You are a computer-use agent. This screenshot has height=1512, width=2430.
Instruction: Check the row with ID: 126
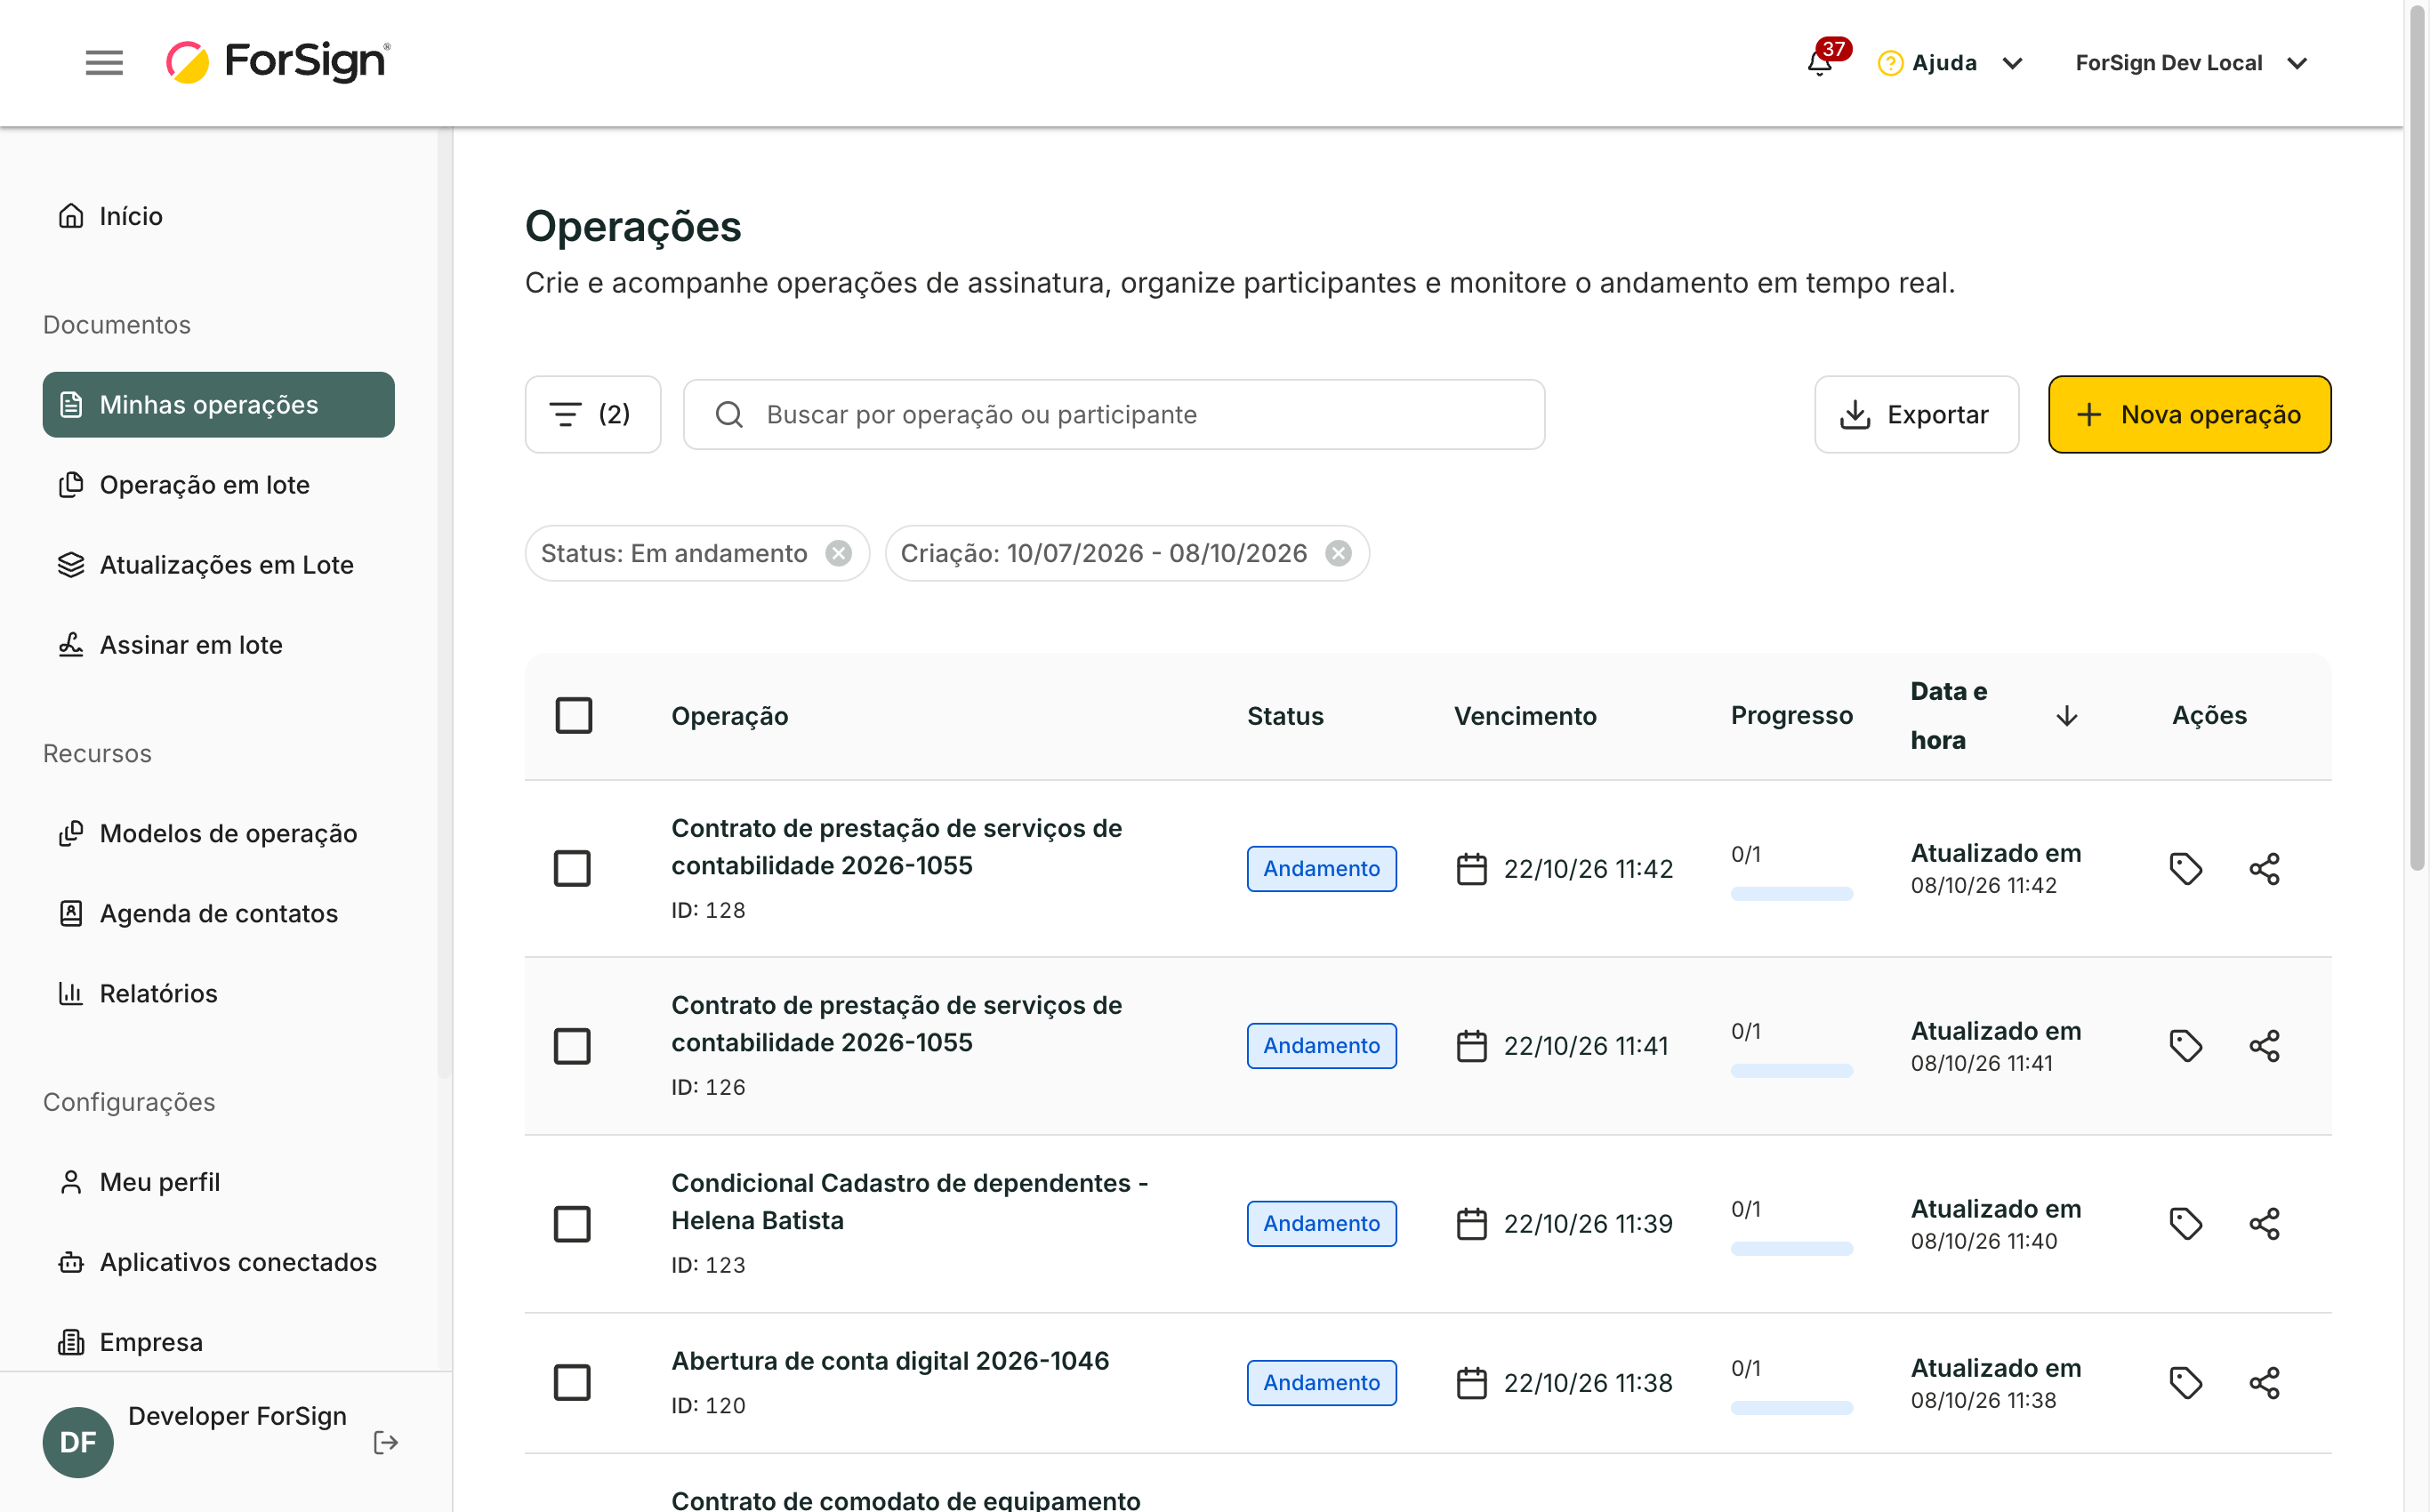(x=572, y=1045)
